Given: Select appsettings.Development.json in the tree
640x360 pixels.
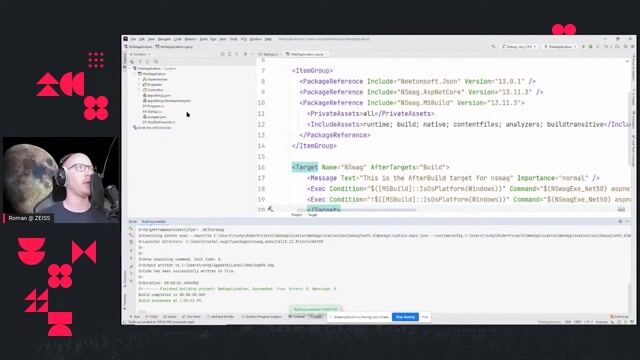Looking at the screenshot, I should (167, 100).
